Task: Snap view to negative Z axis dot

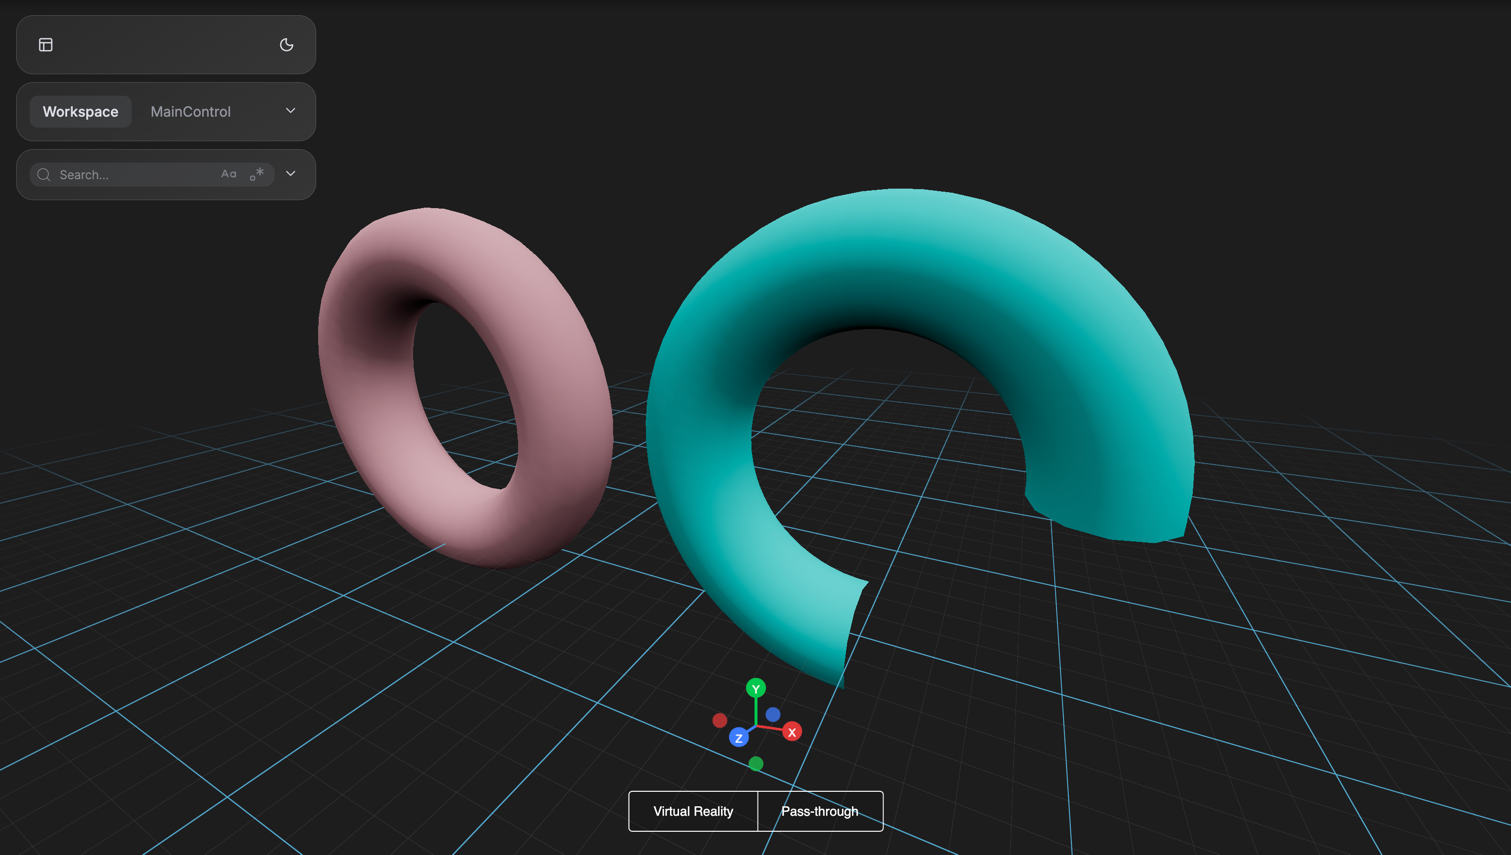Action: point(773,714)
